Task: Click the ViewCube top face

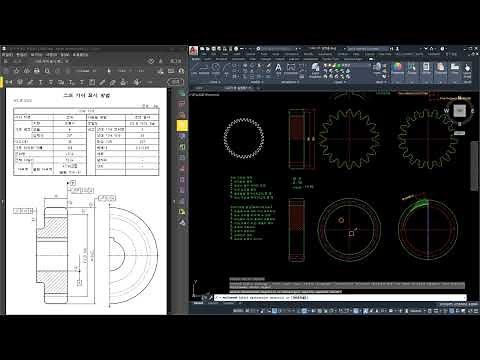Action: 460,110
